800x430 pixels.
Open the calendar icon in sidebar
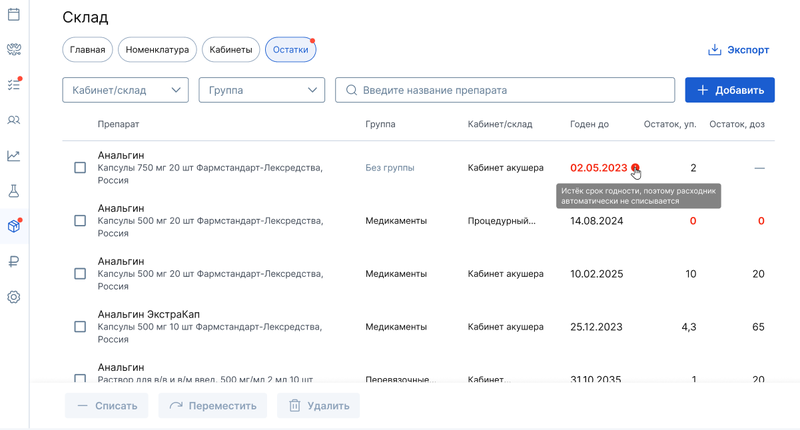pos(14,14)
